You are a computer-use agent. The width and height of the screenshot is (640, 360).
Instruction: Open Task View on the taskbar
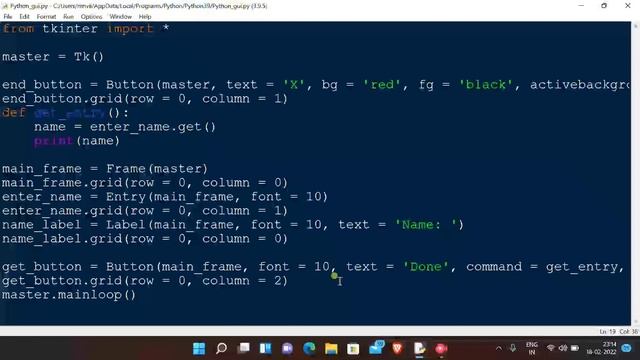click(x=244, y=349)
